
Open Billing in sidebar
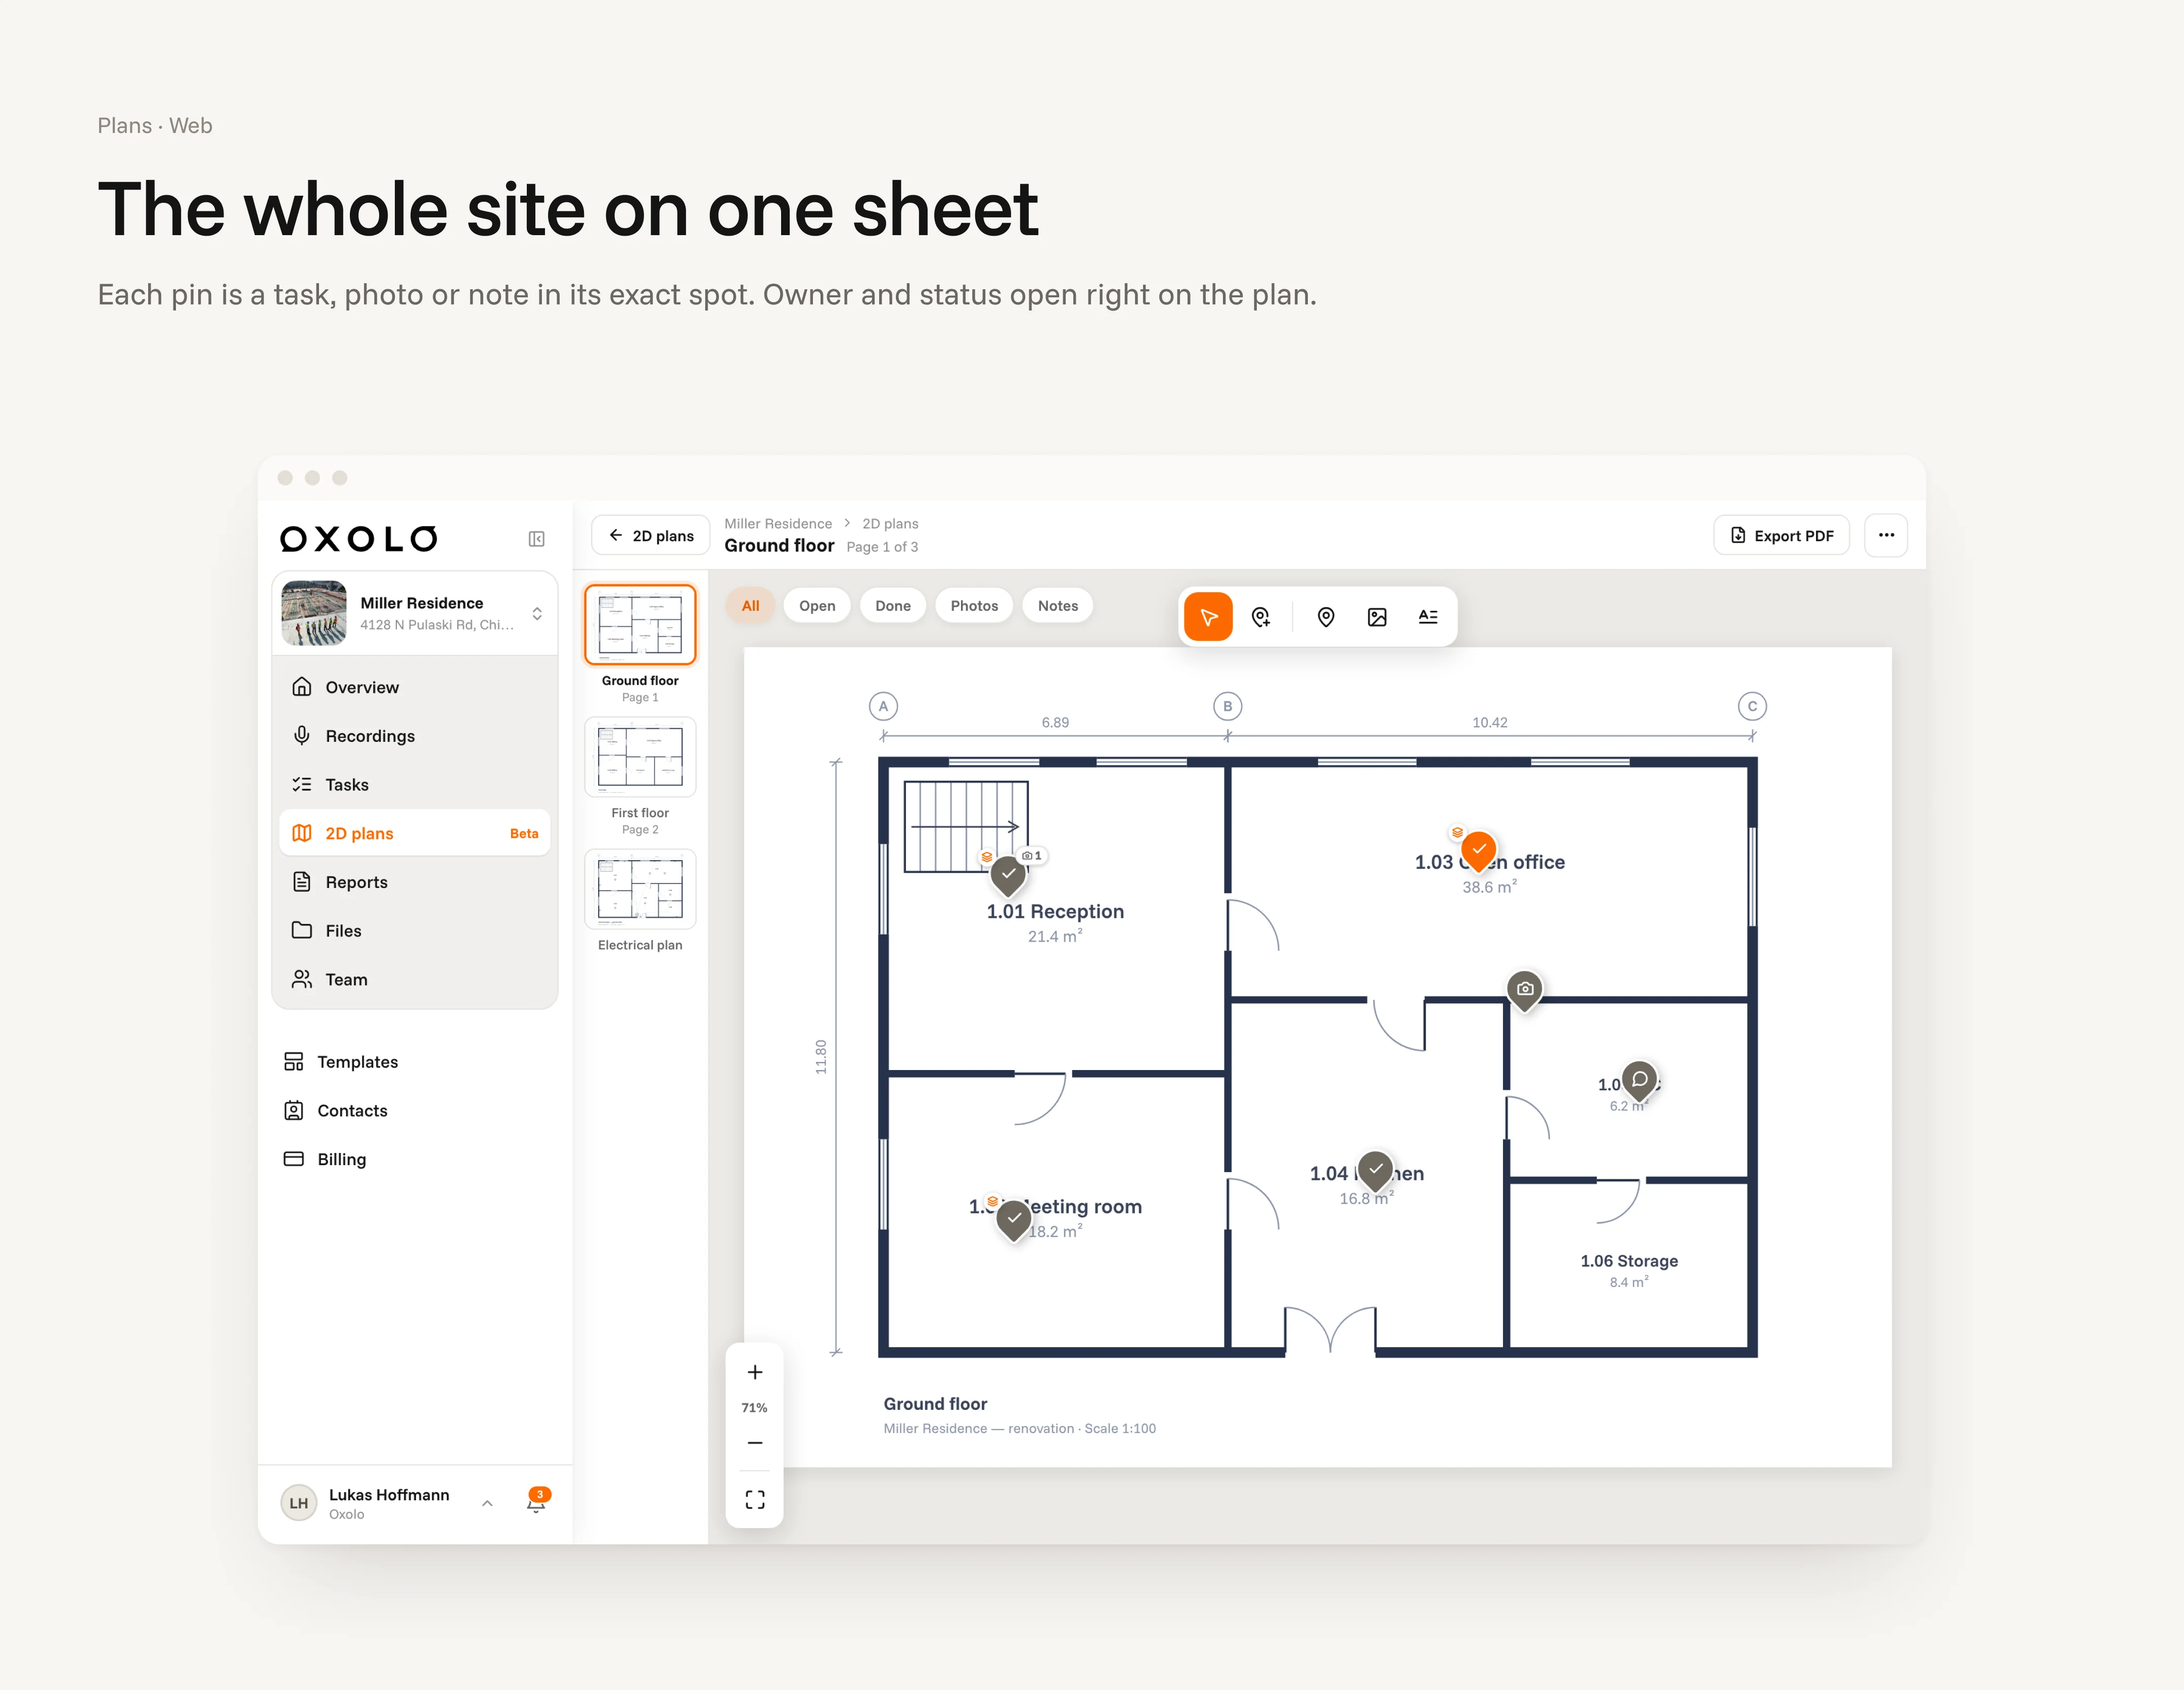click(415, 1159)
